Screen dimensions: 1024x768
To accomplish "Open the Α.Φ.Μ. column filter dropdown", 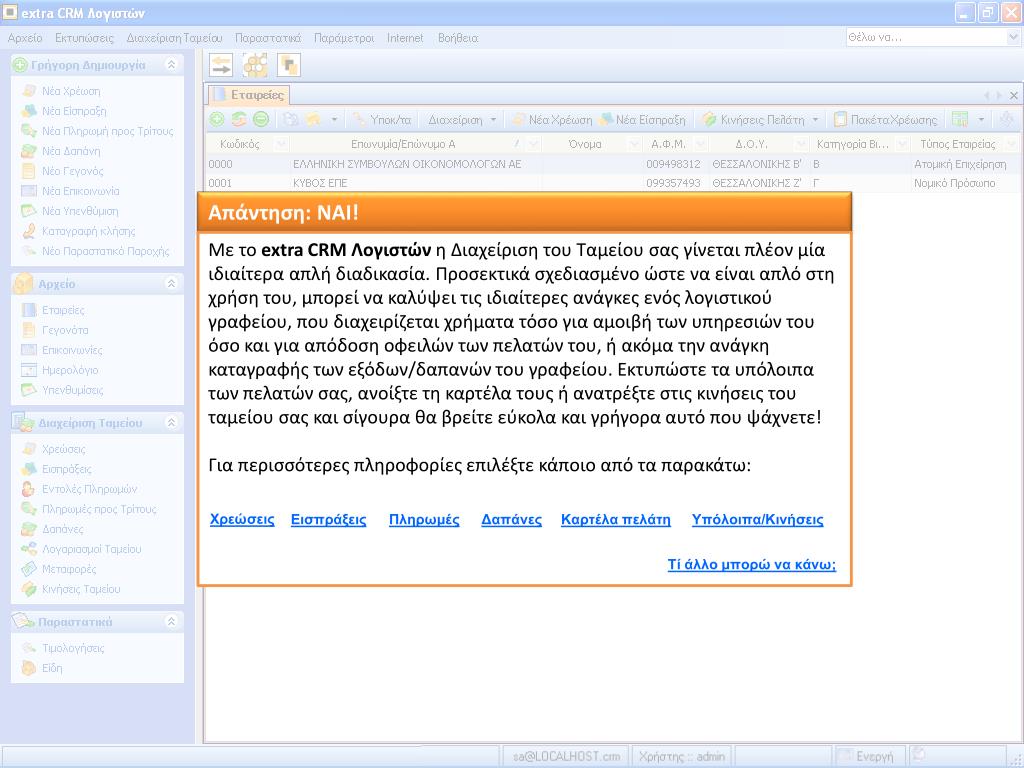I will [x=701, y=144].
